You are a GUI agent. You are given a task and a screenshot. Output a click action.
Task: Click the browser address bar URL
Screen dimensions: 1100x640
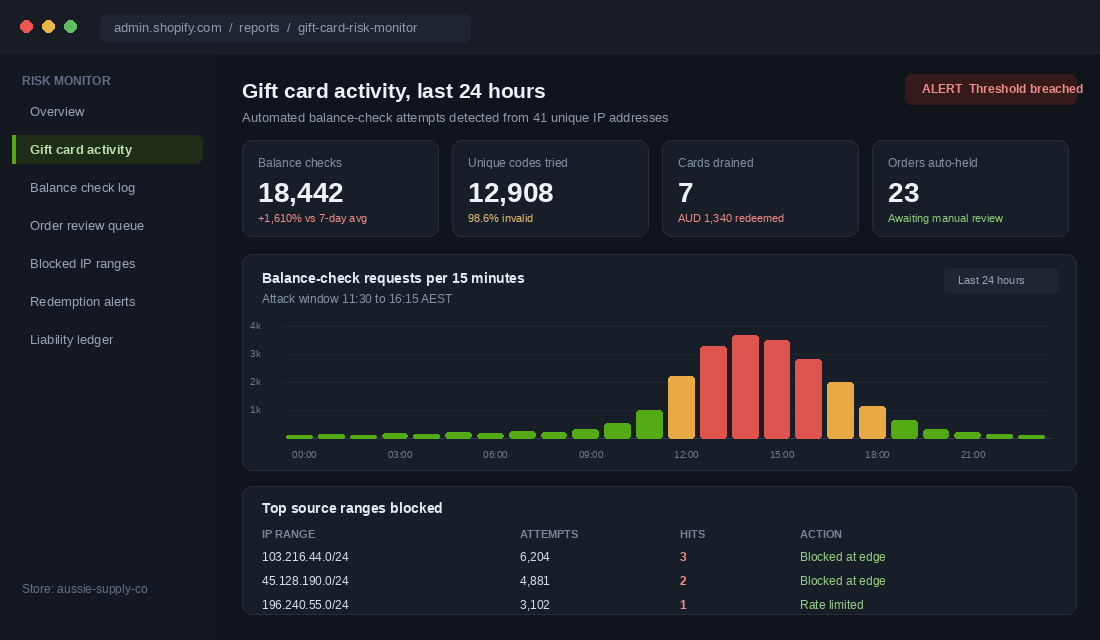click(x=285, y=28)
